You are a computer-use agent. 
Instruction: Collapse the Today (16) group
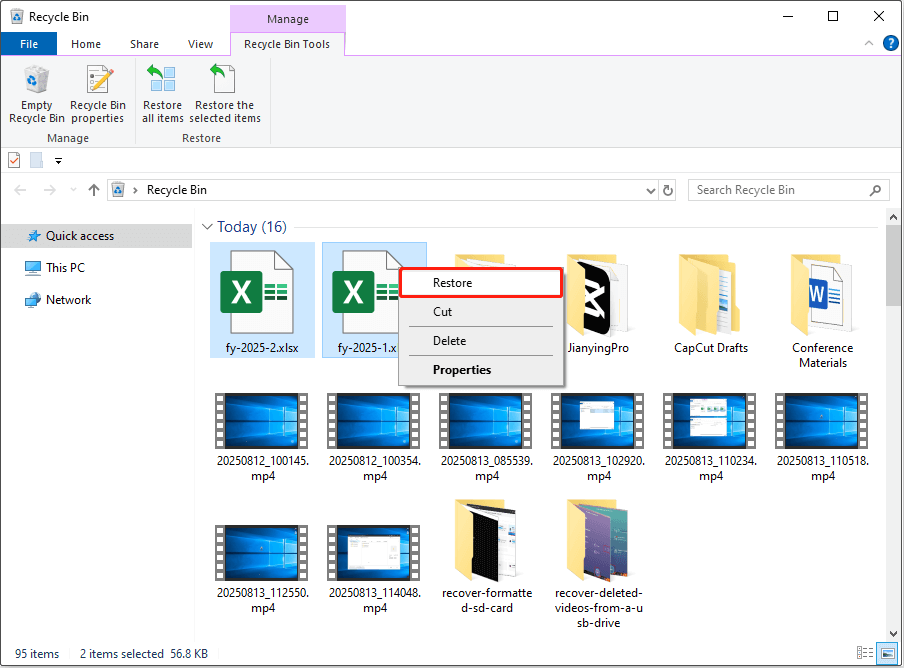tap(207, 227)
